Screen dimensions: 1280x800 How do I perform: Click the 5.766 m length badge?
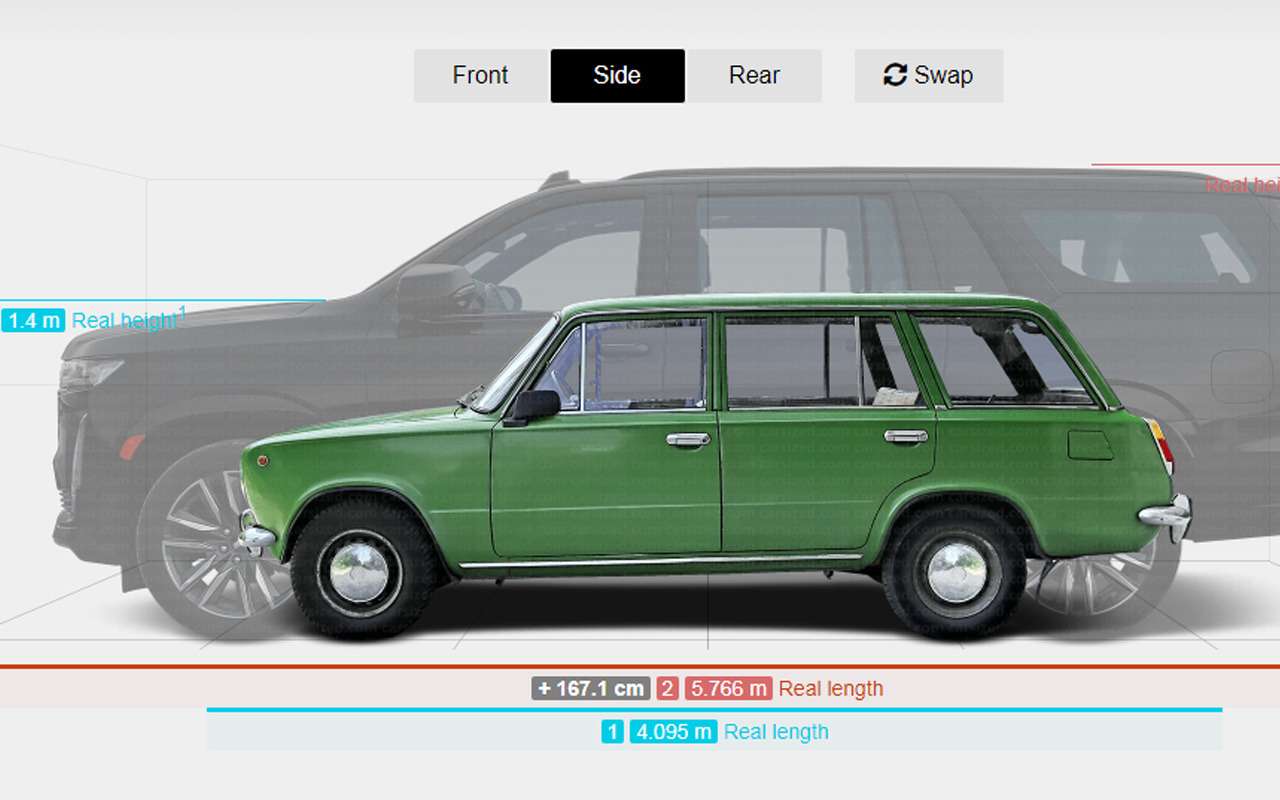point(729,688)
